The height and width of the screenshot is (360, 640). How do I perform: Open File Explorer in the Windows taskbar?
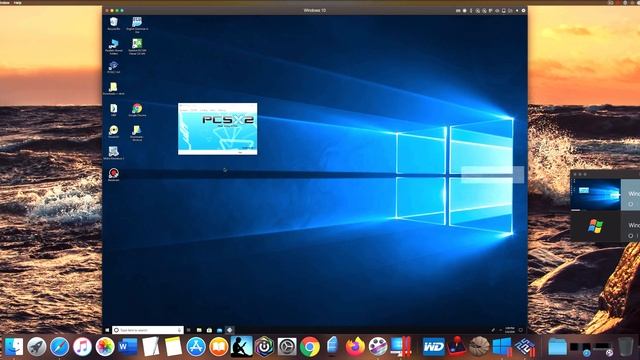(x=199, y=330)
